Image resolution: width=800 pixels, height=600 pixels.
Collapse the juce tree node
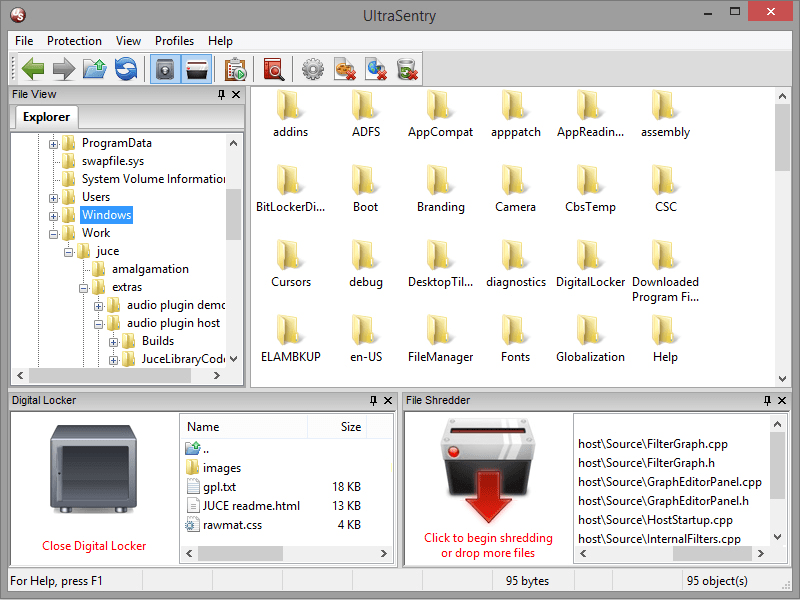pos(68,252)
